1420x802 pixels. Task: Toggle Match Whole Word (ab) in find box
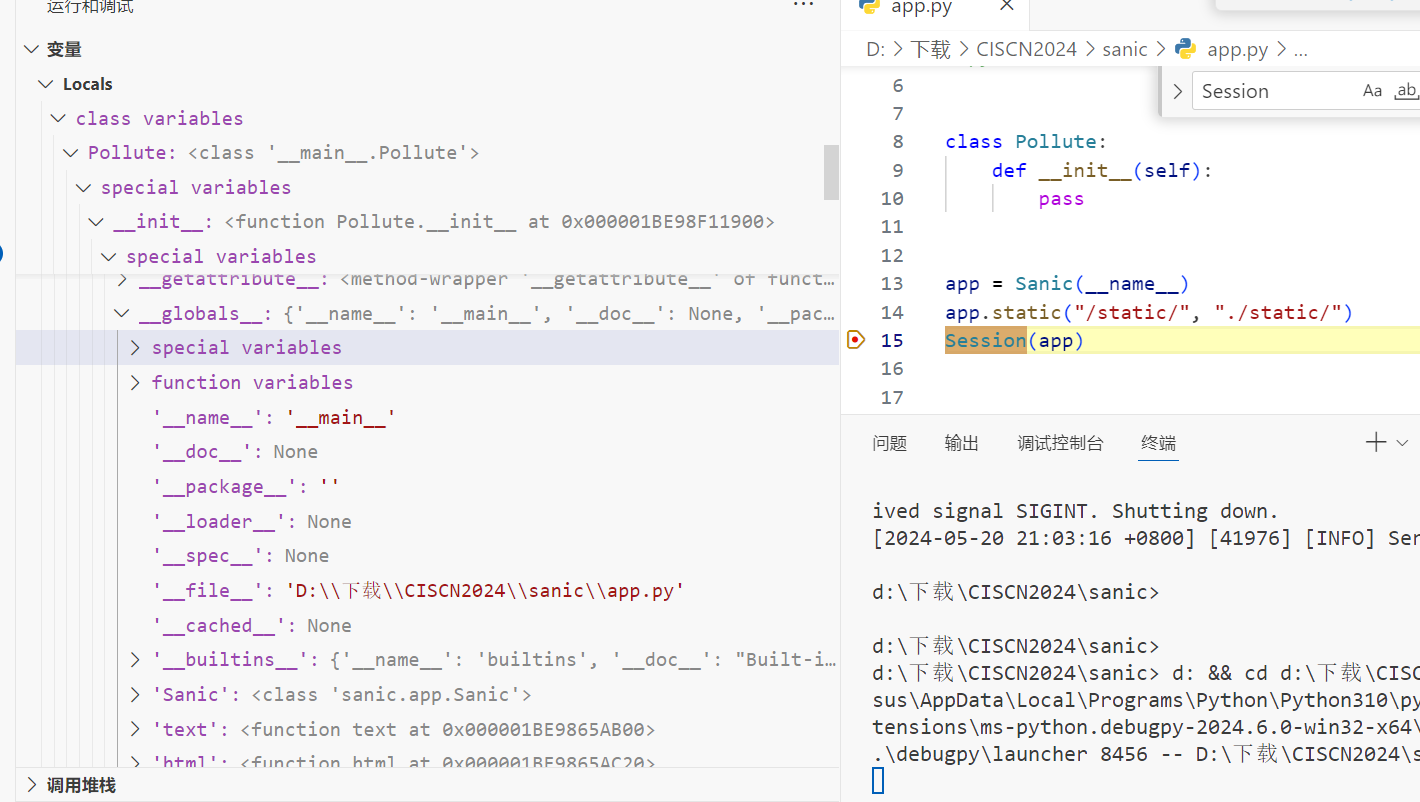[1406, 91]
